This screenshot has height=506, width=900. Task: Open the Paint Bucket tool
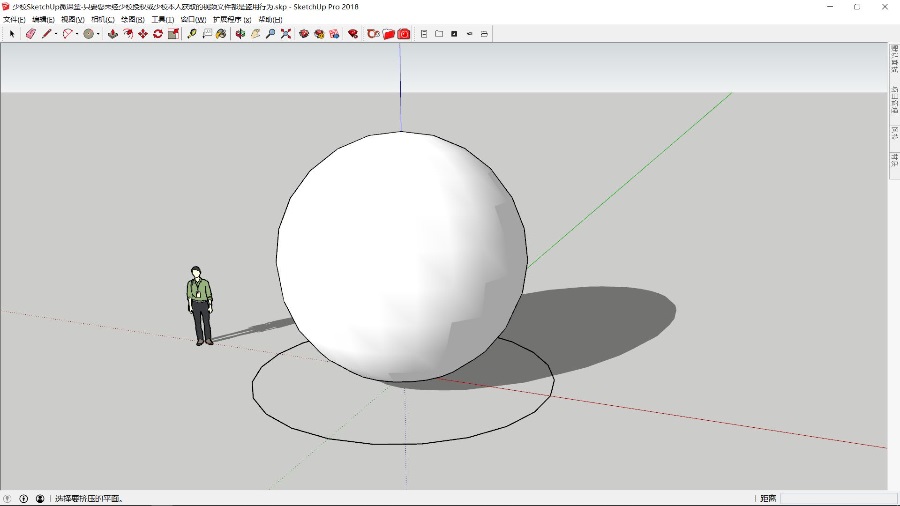(221, 34)
